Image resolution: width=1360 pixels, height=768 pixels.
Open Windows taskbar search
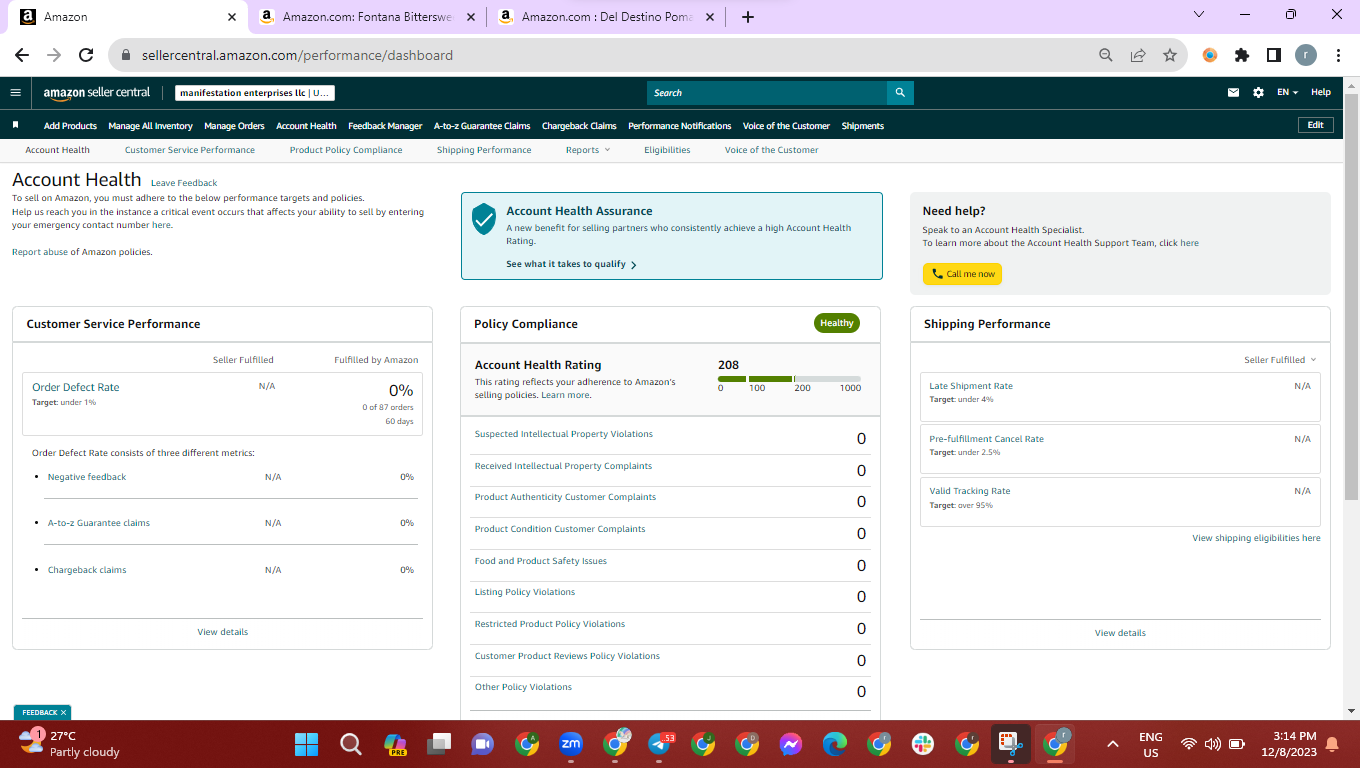coord(350,744)
